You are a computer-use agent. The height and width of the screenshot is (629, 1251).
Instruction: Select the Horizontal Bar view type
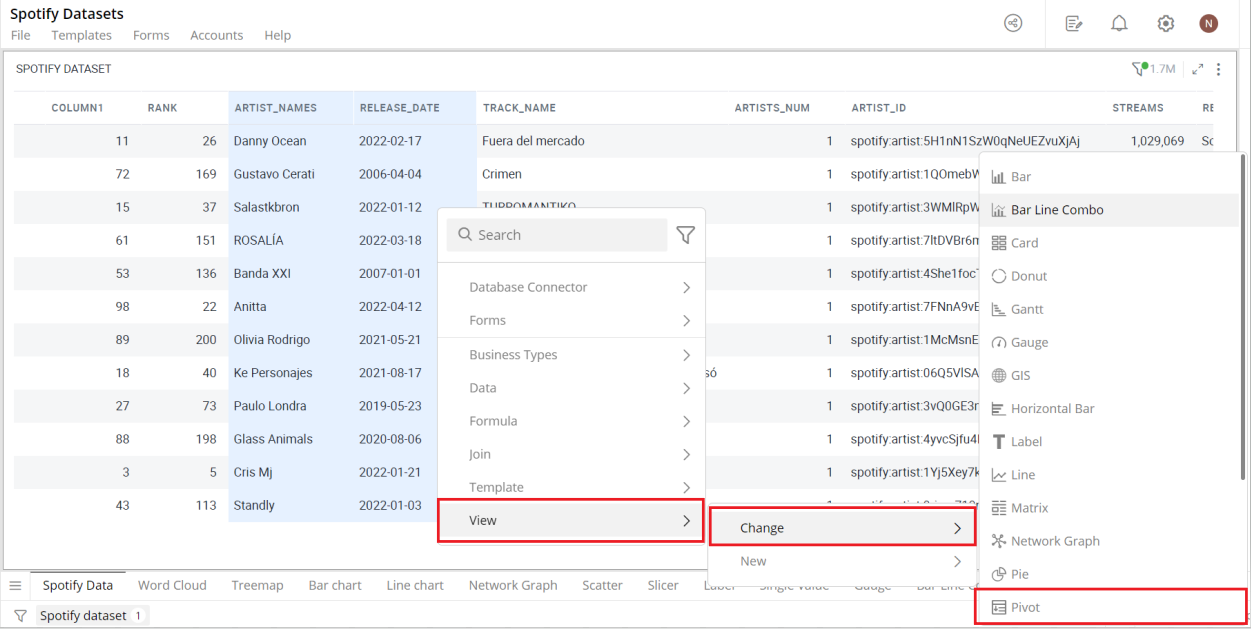[1108, 408]
